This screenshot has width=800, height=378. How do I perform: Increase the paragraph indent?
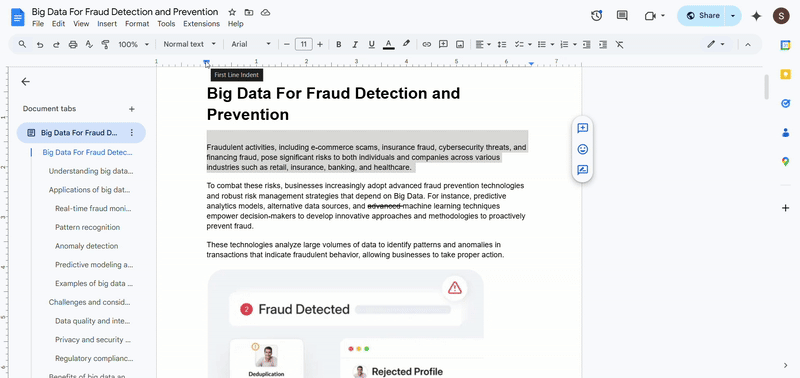point(603,44)
